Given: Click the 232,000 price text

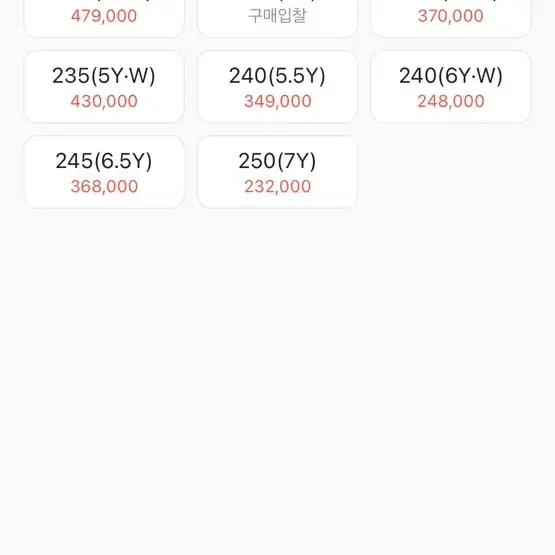Looking at the screenshot, I should coord(278,187).
